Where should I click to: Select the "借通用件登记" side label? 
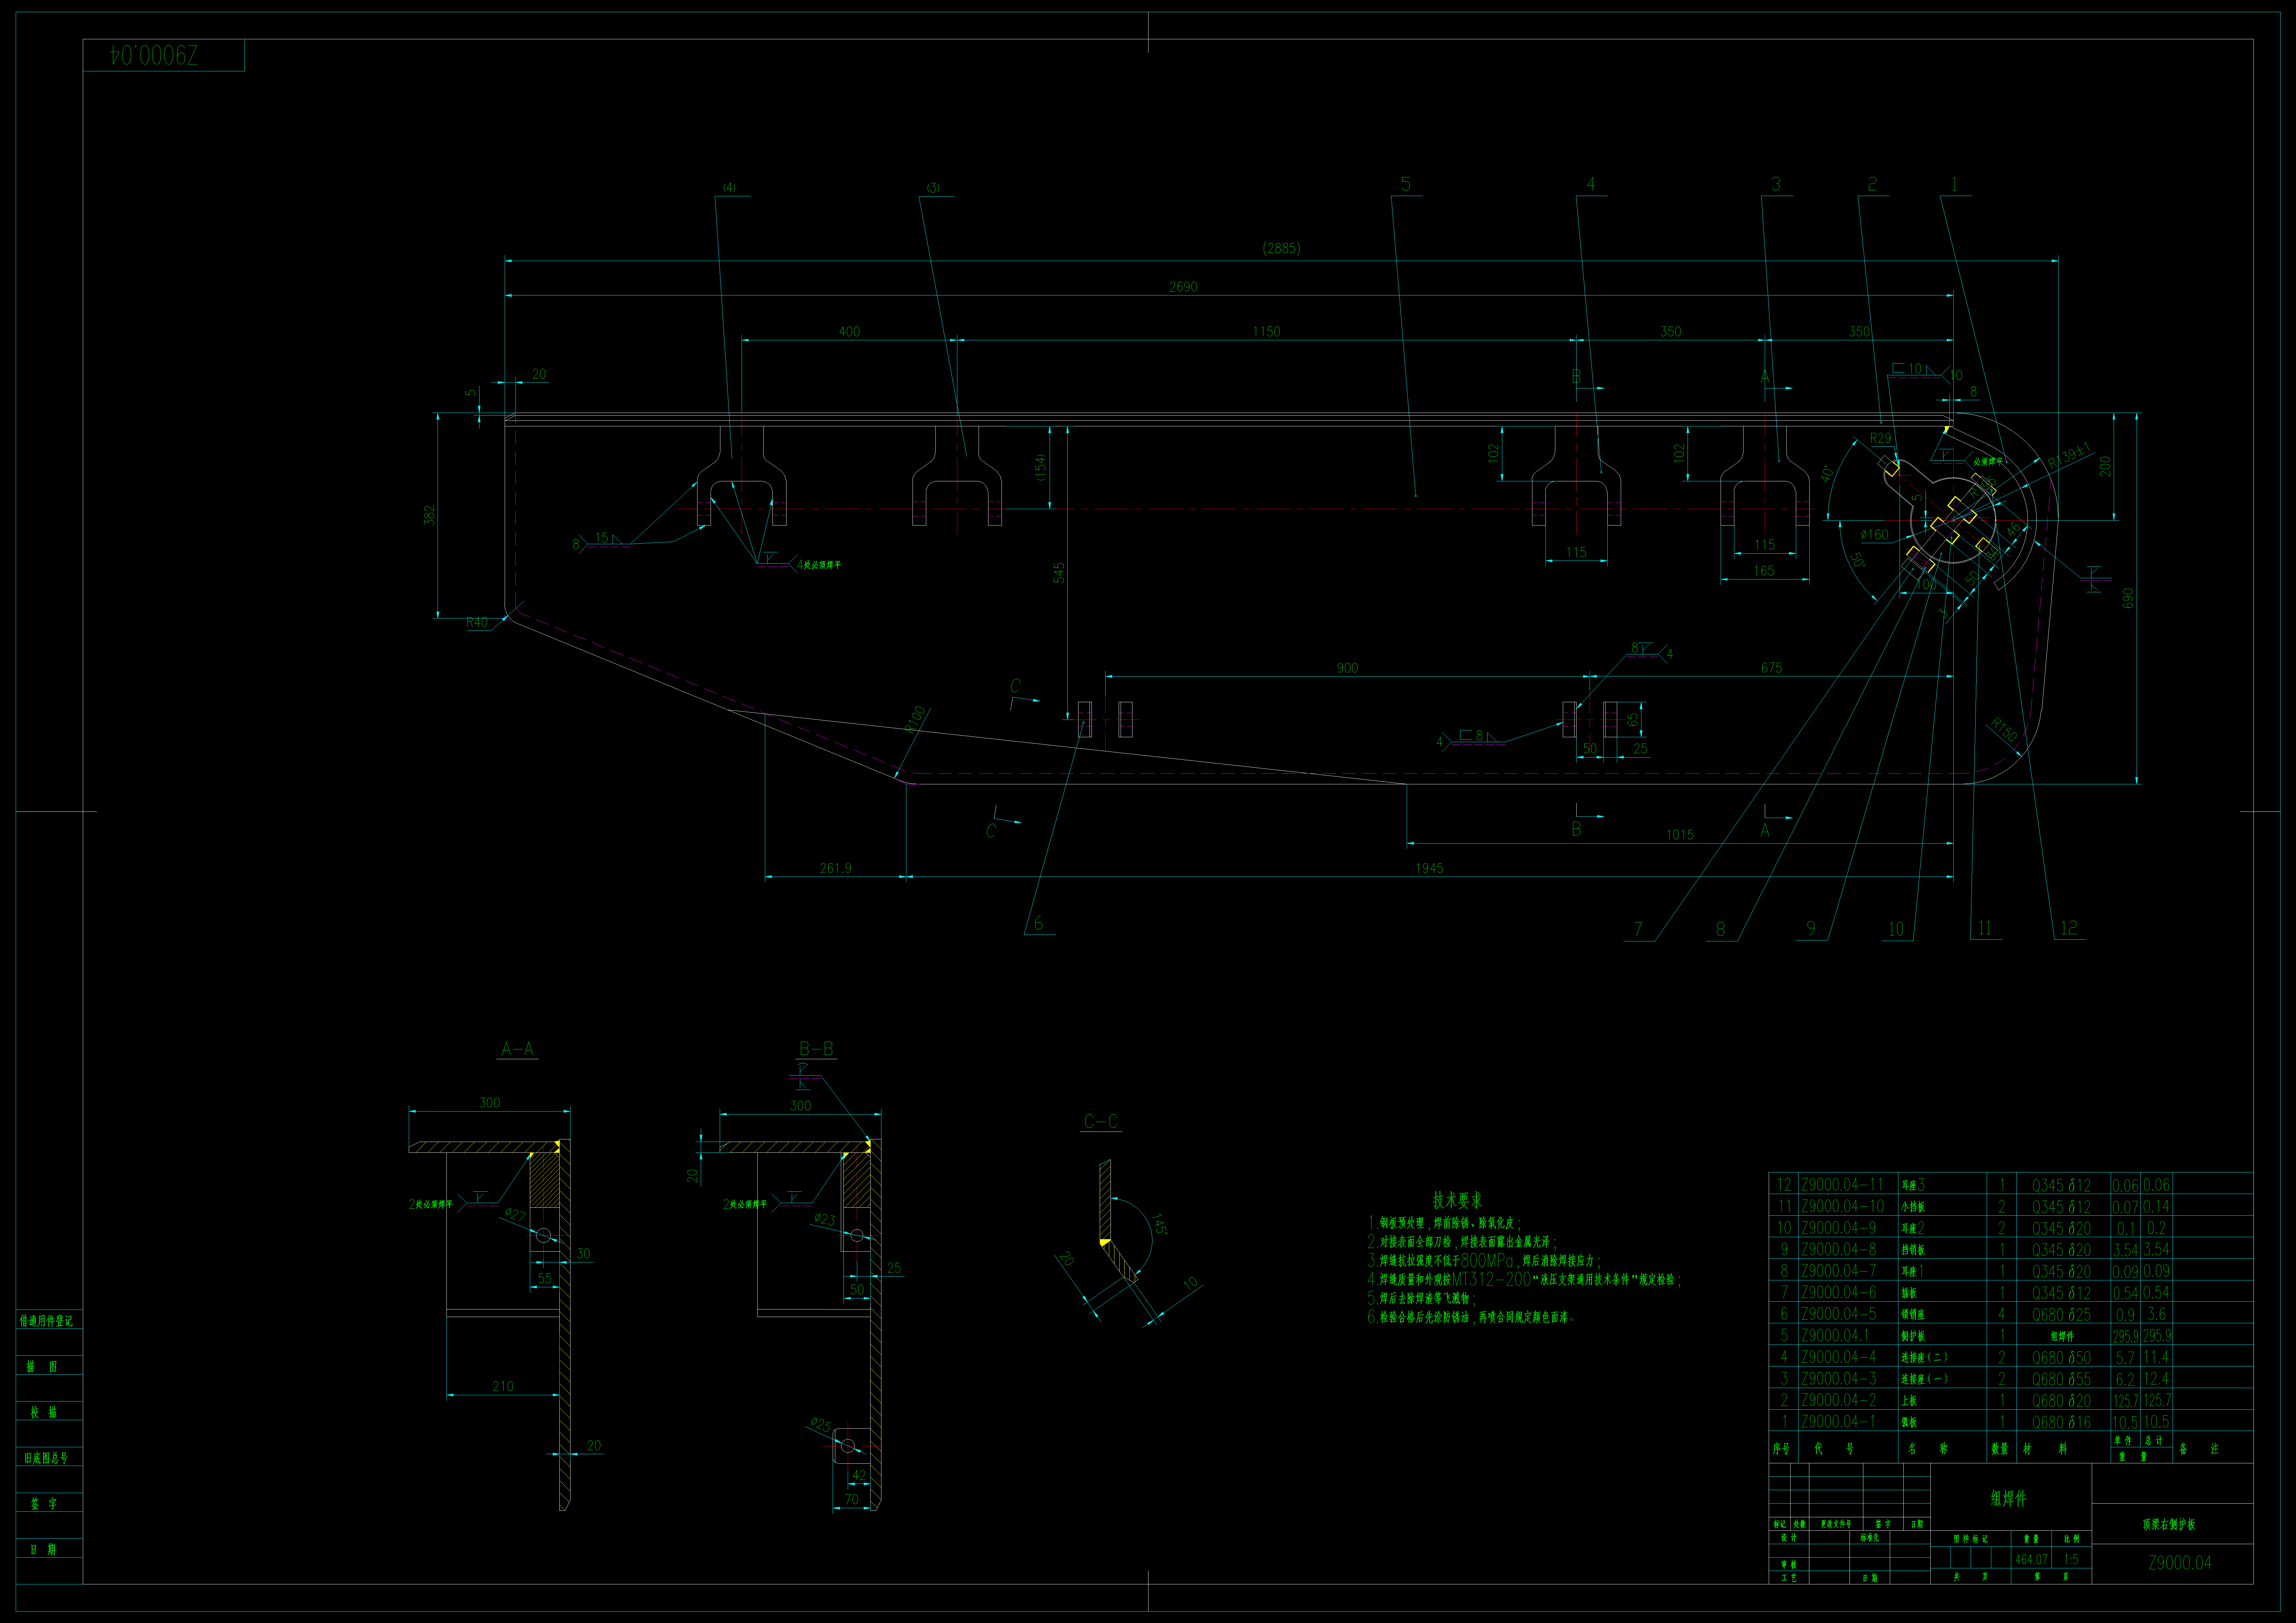(x=46, y=1321)
